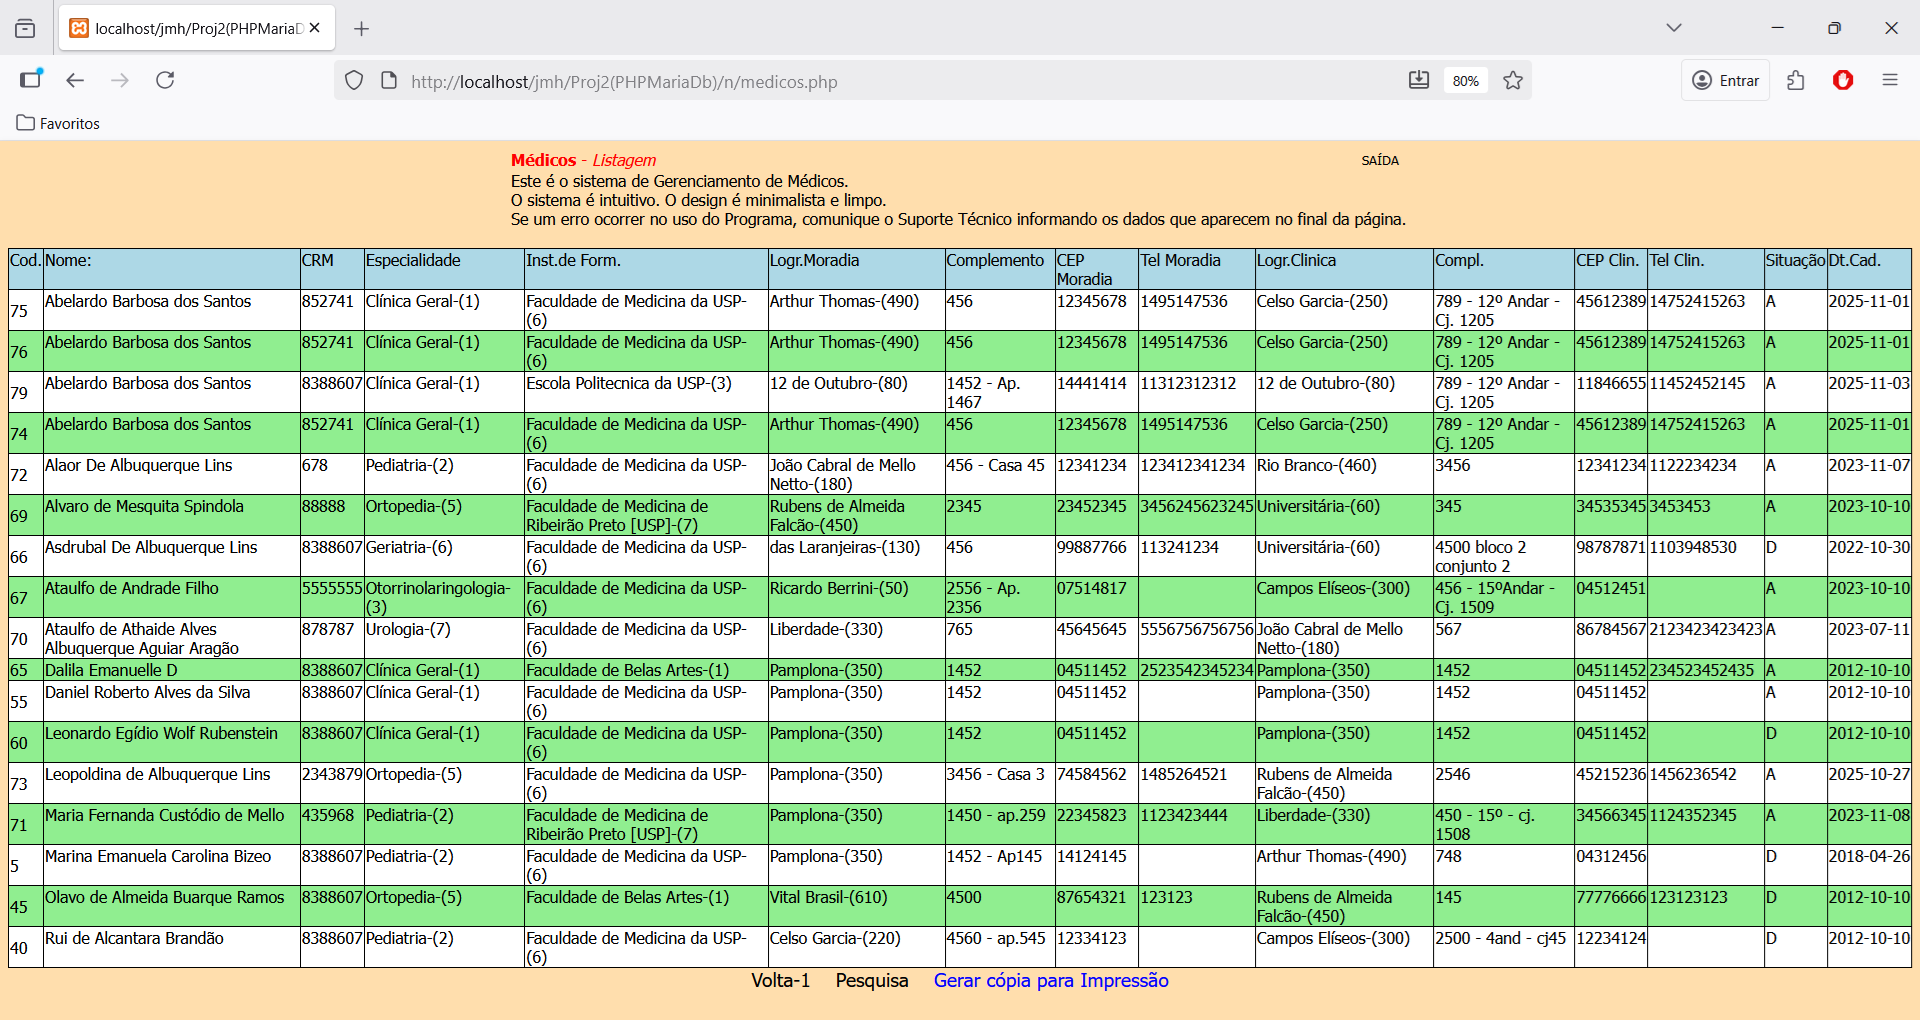Expand the list all tabs chevron
The height and width of the screenshot is (1020, 1920).
[1674, 28]
